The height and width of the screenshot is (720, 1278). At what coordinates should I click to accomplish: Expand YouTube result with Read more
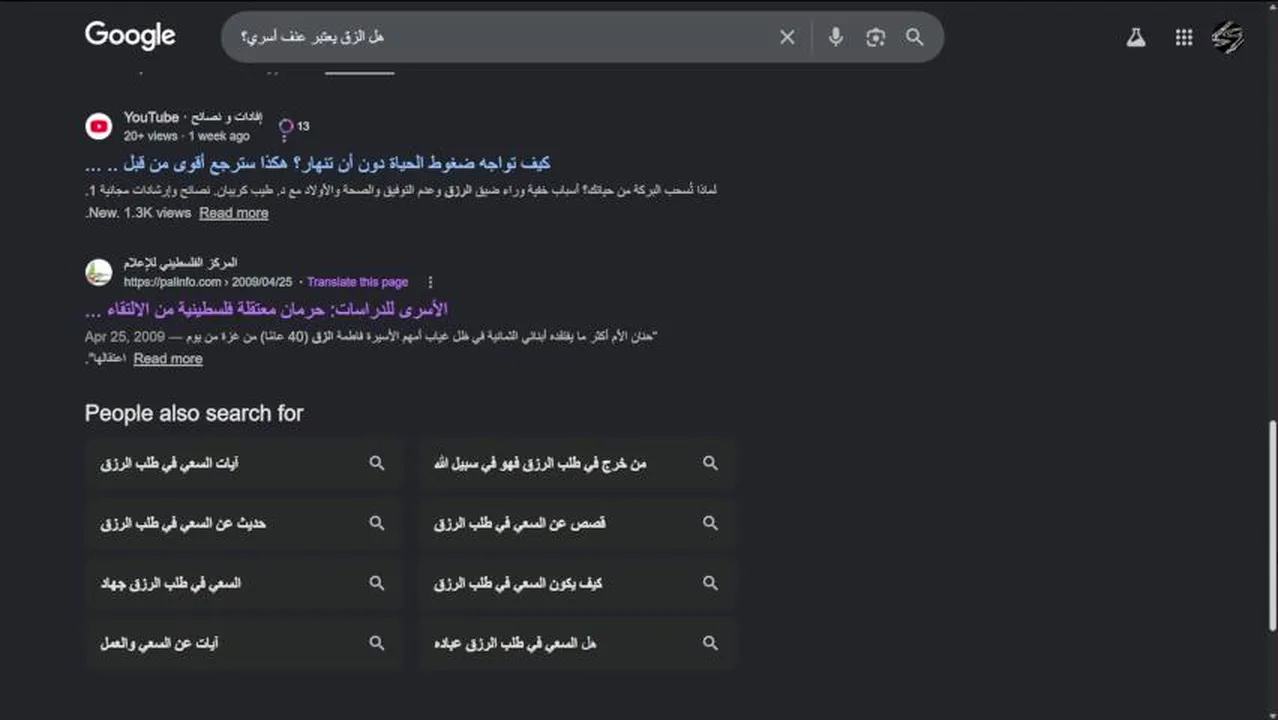tap(233, 213)
